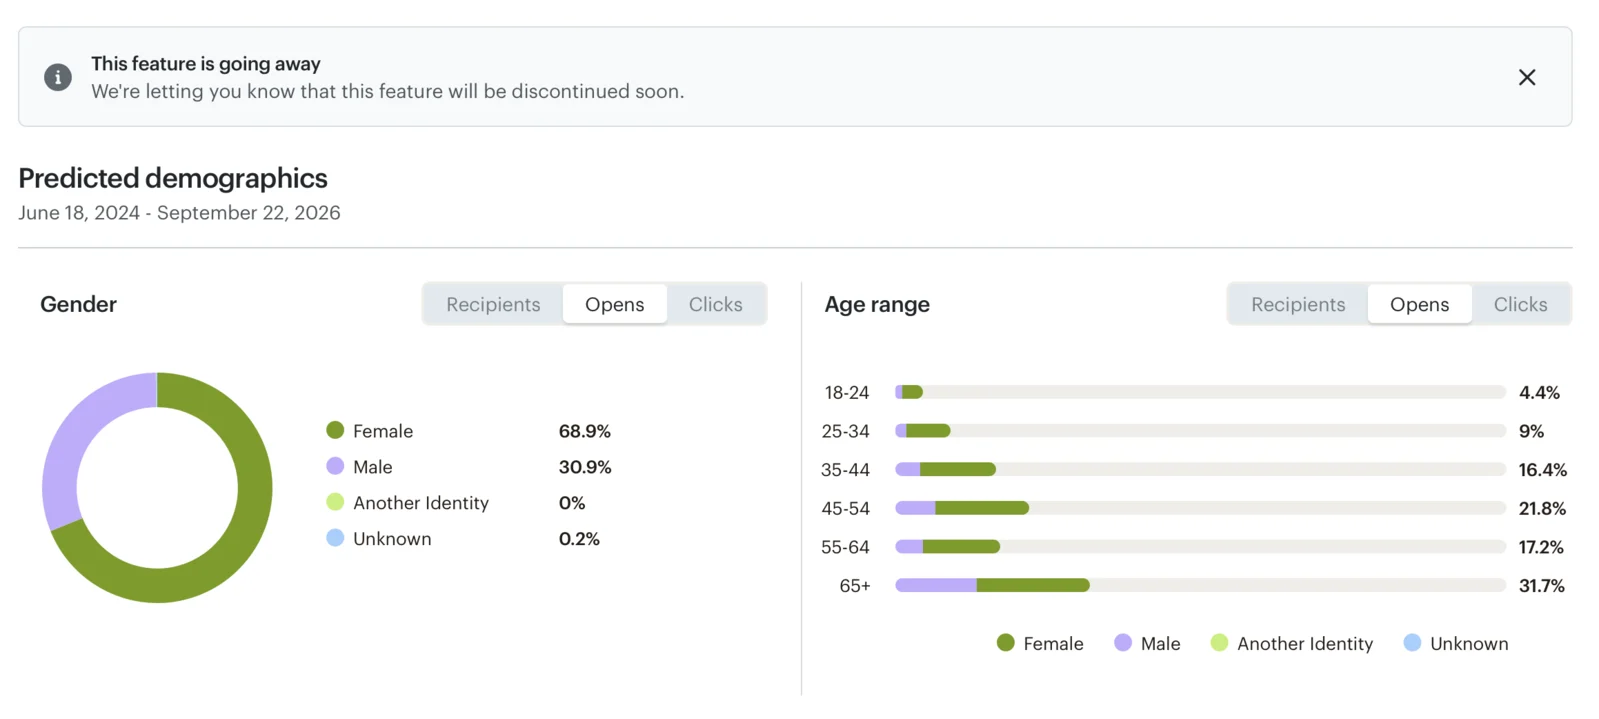
Task: Click the 4.4% value for 18-24
Action: pos(1539,393)
